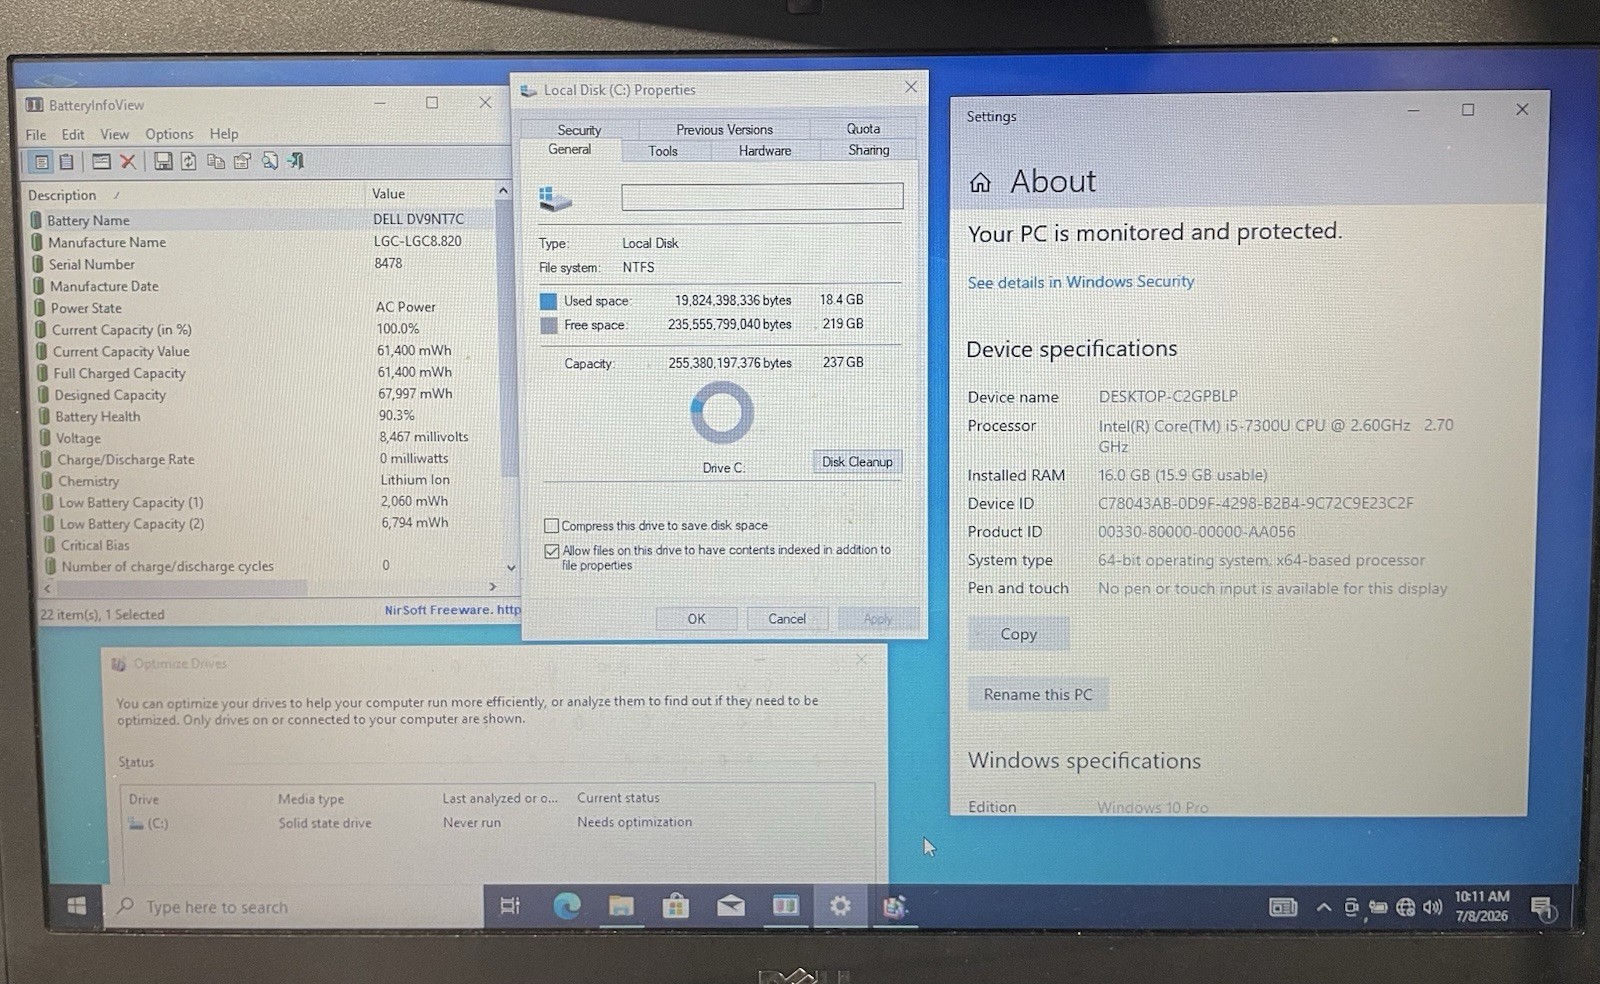Open the View menu in BatteryInfoView

tap(114, 134)
